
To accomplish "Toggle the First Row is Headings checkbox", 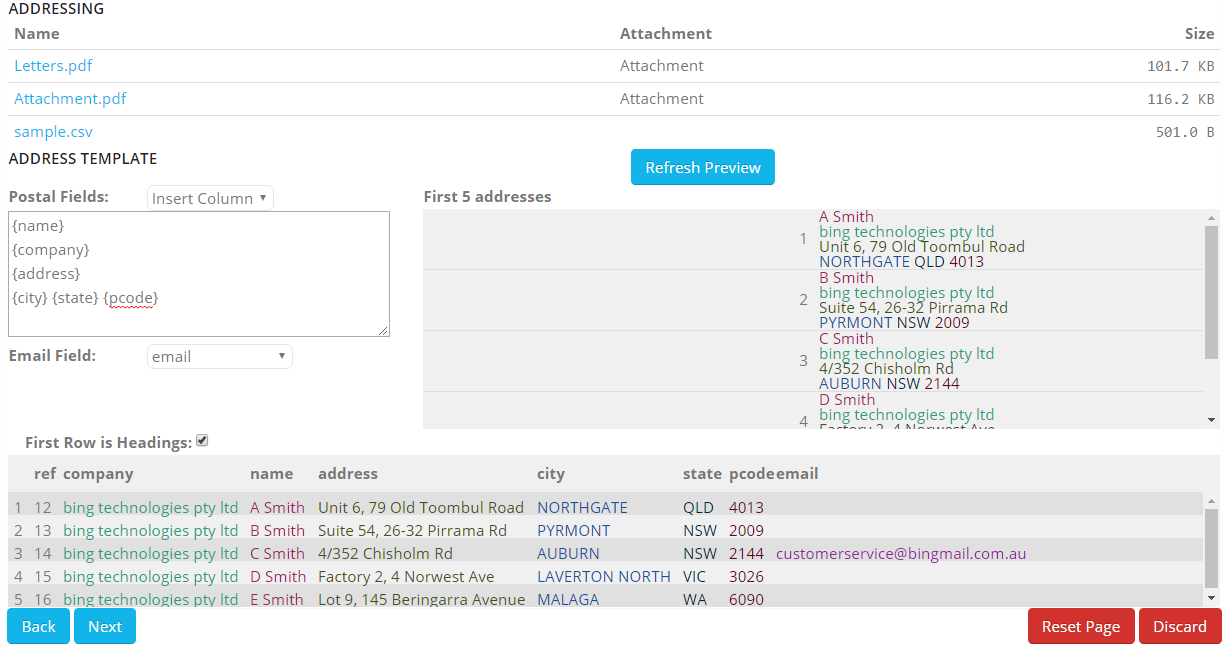I will click(203, 441).
